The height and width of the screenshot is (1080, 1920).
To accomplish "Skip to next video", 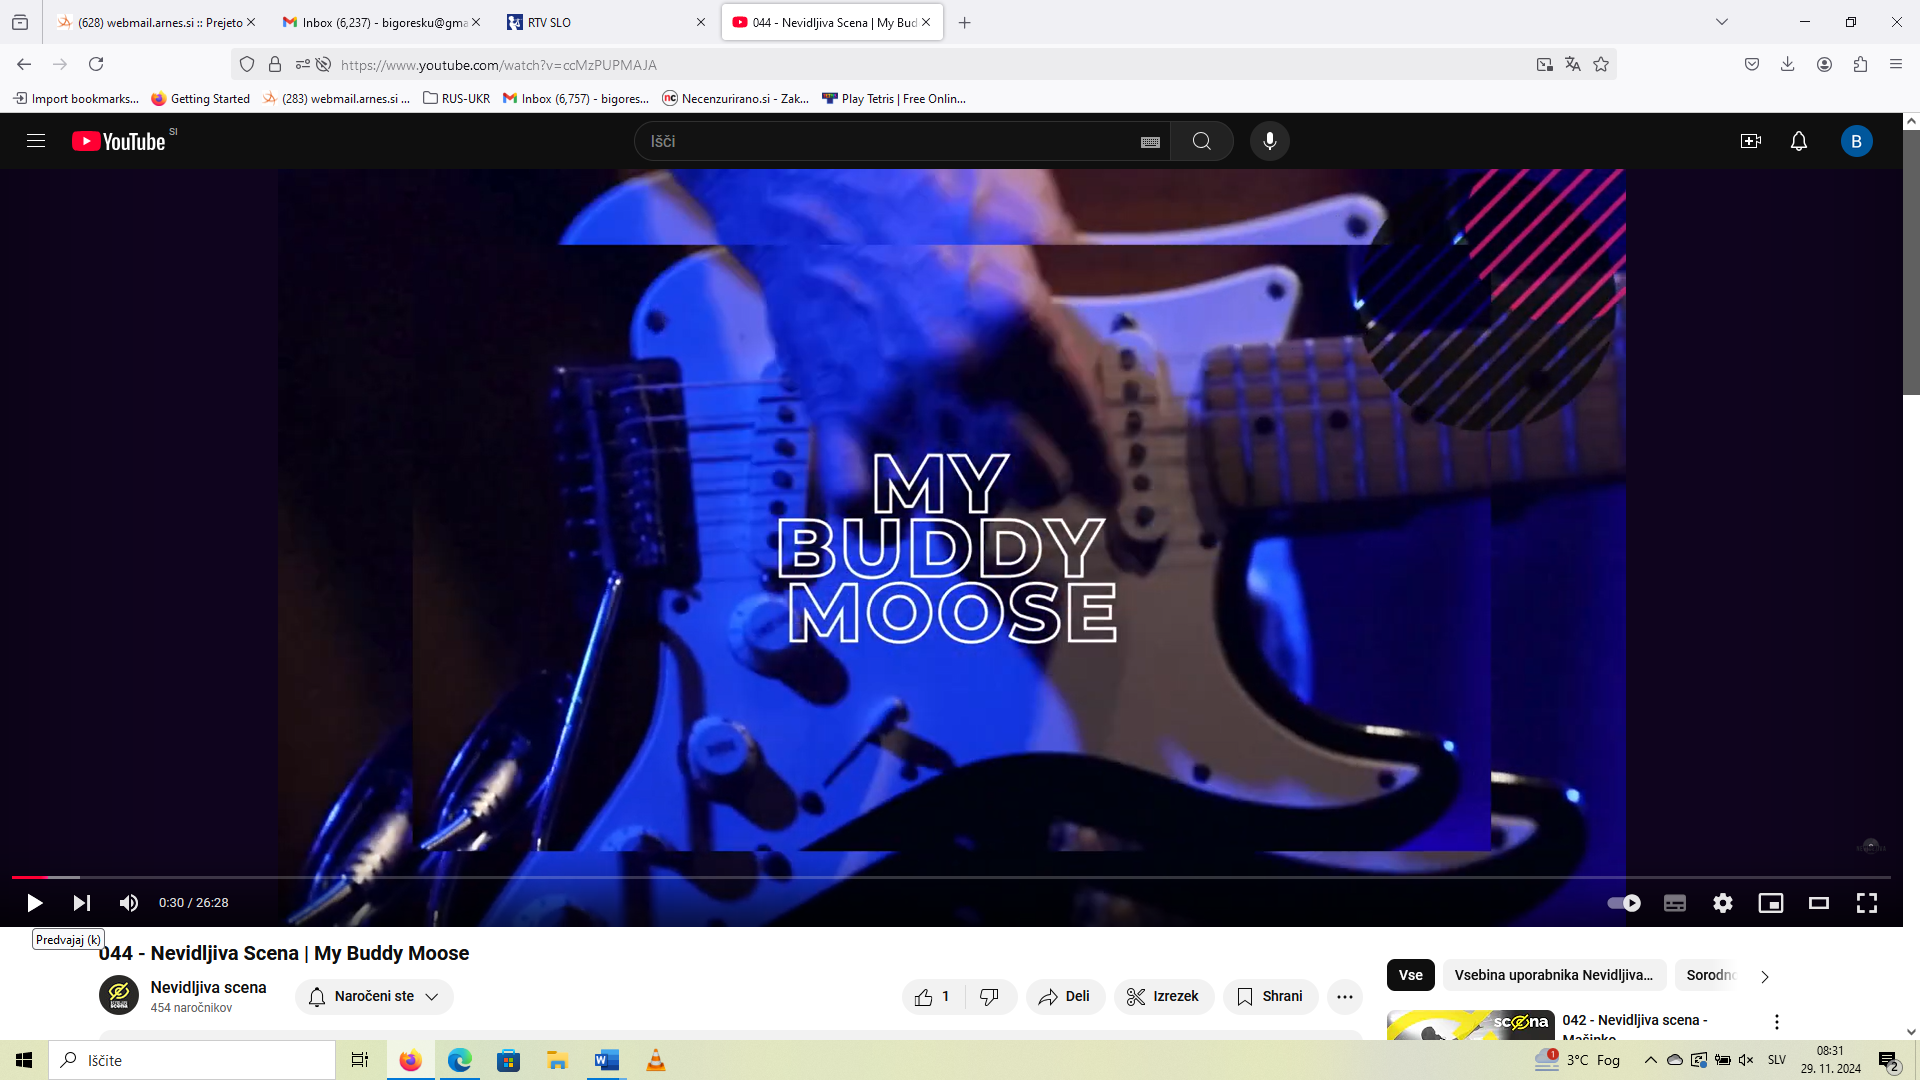I will click(82, 903).
